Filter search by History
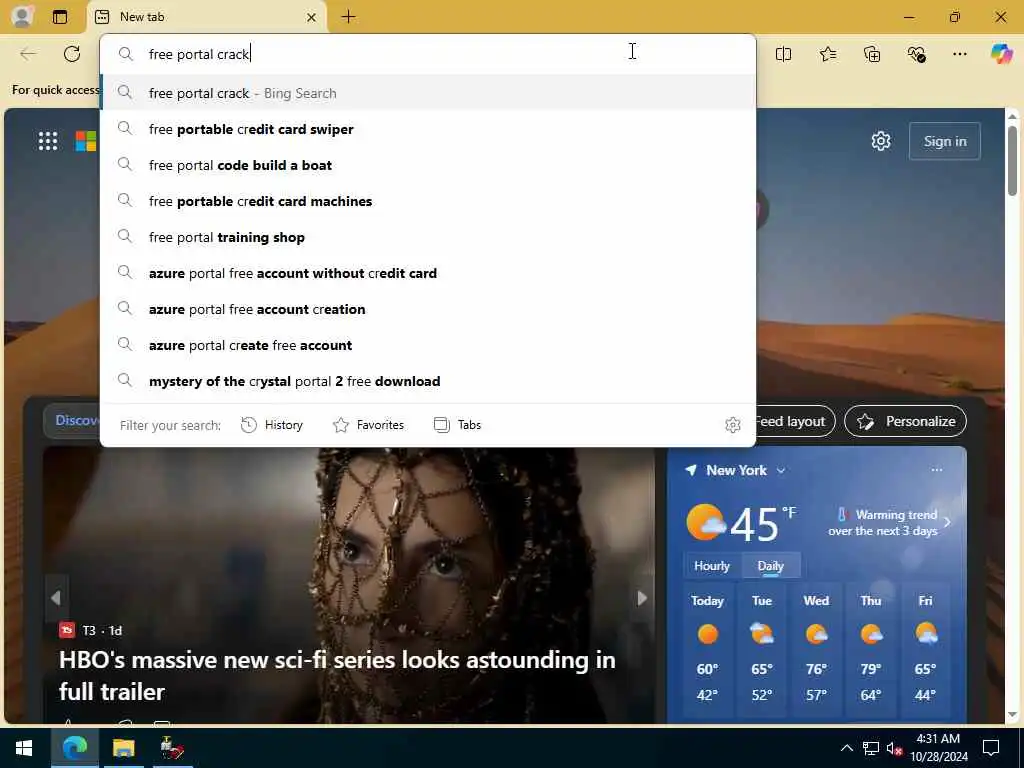 coord(272,425)
